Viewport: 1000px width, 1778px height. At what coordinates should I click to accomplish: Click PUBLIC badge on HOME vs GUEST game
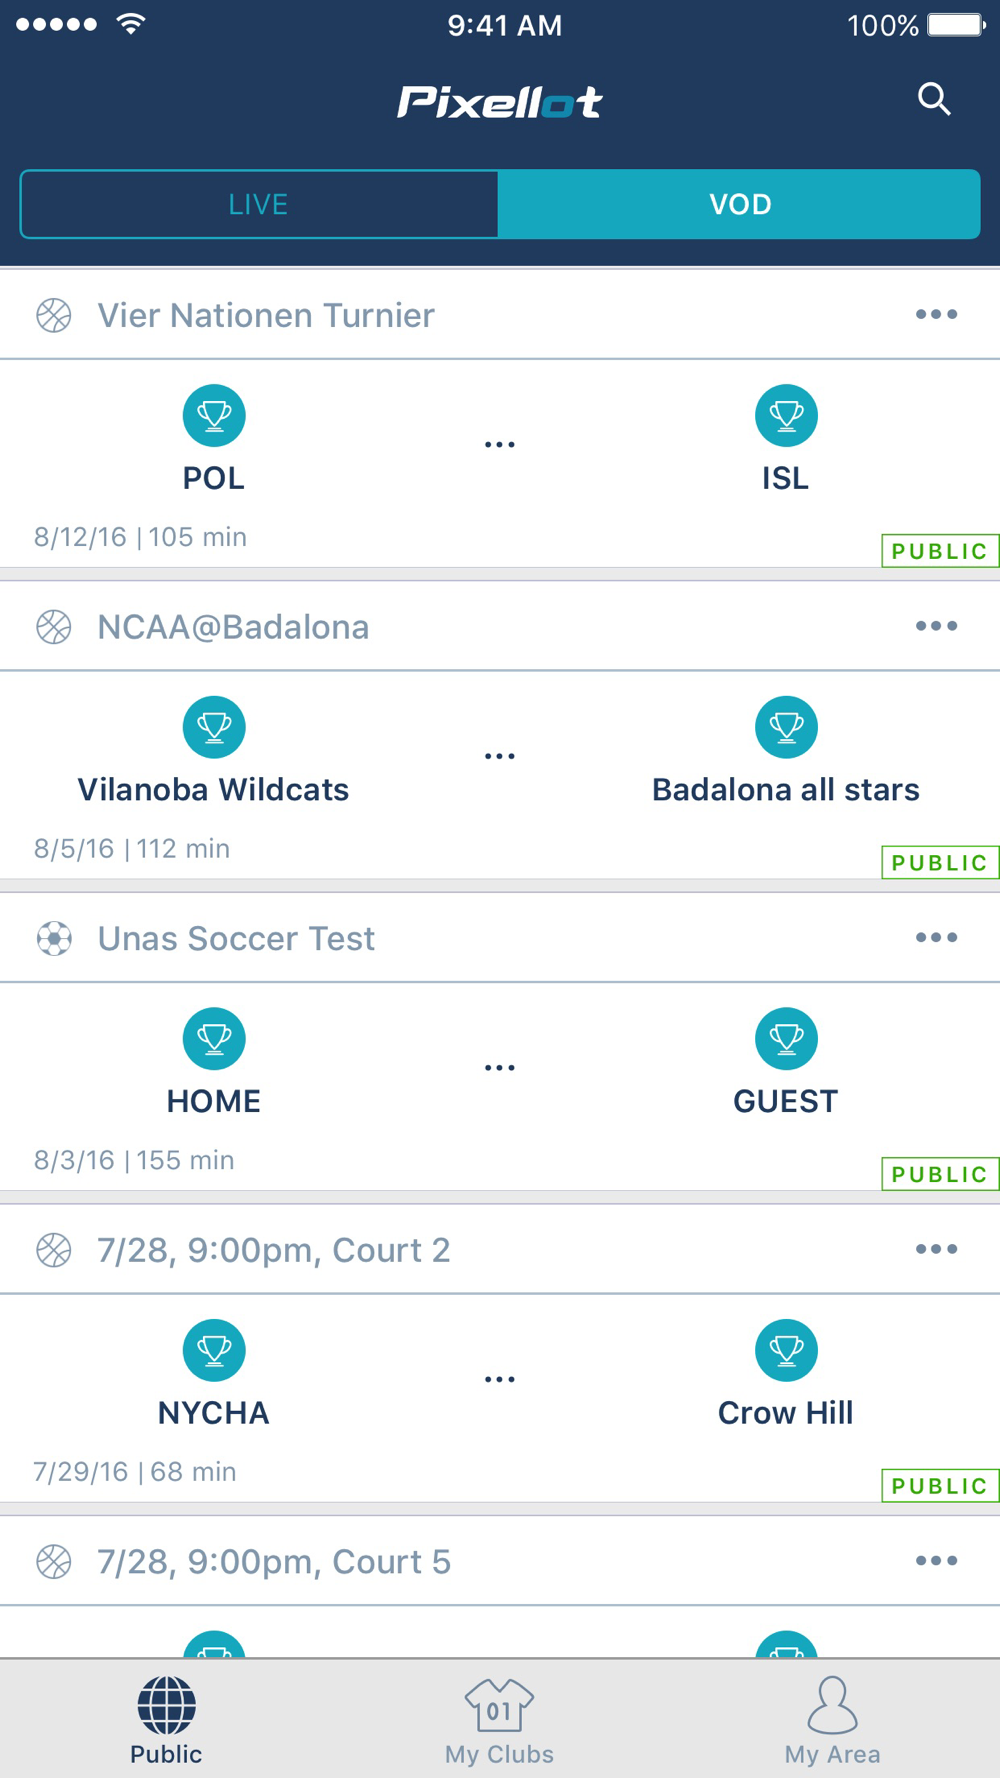pos(939,1174)
